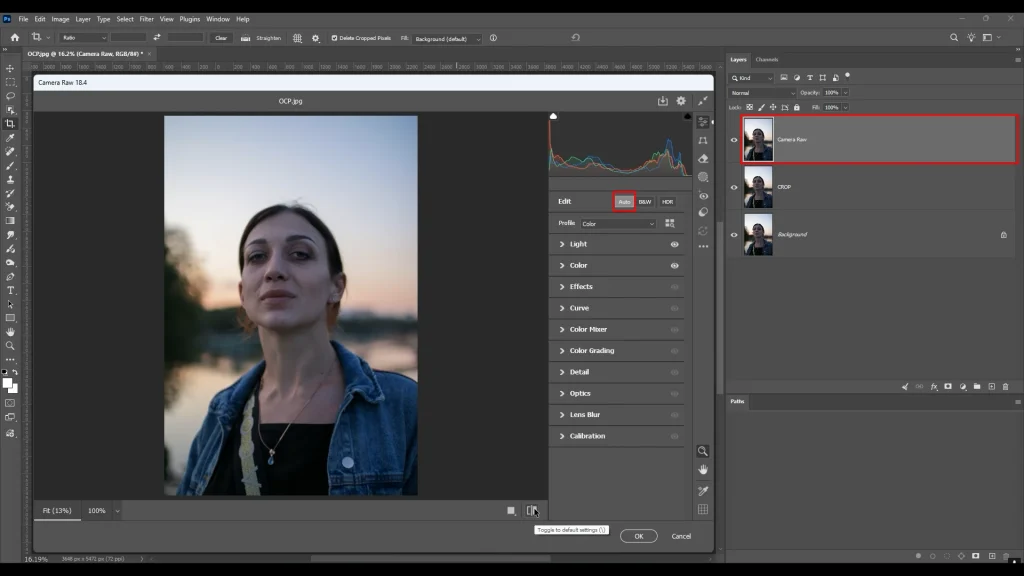
Task: Open the Layer menu
Action: (x=83, y=19)
